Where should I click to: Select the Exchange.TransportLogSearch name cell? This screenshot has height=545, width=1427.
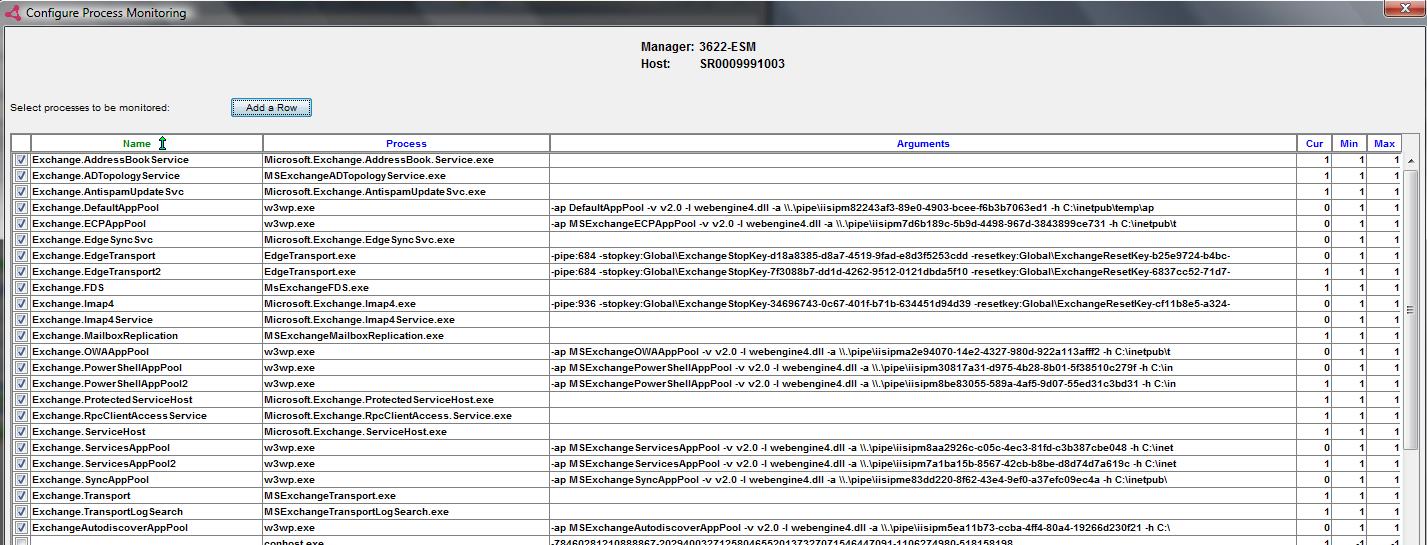(147, 512)
